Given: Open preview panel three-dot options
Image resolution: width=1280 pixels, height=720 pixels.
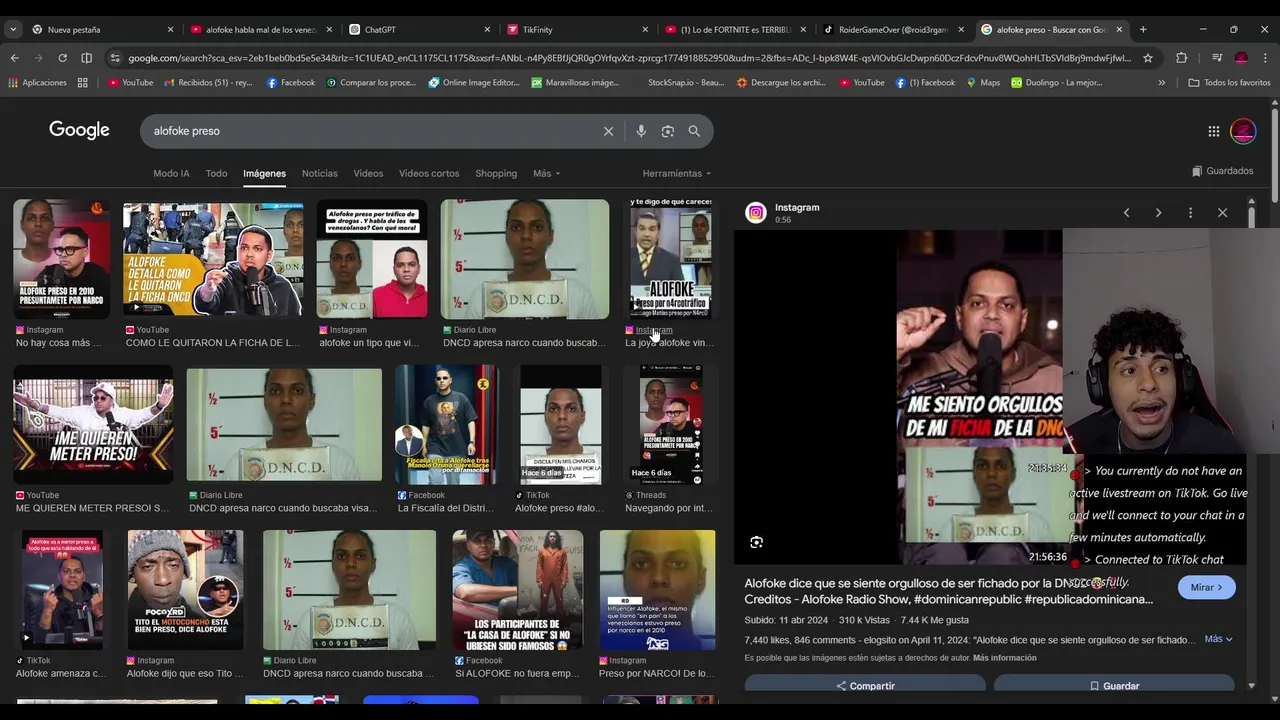Looking at the screenshot, I should pyautogui.click(x=1190, y=213).
